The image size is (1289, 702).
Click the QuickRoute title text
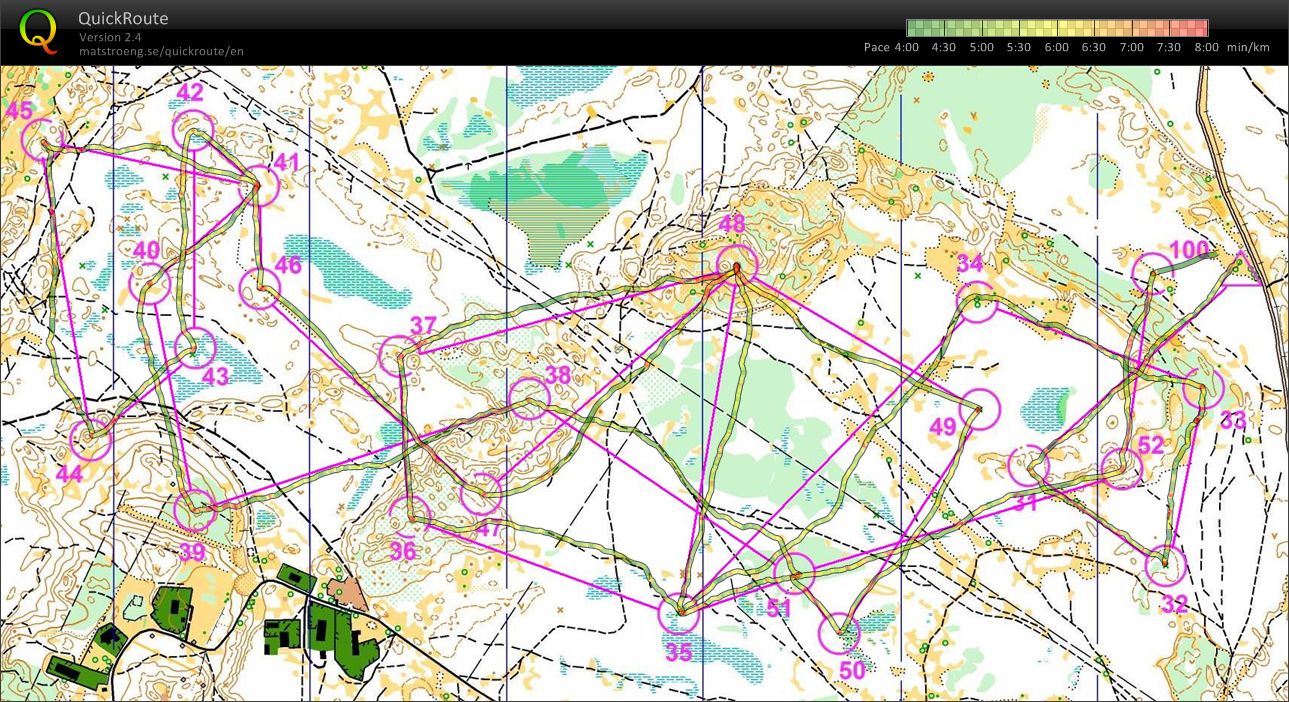[123, 19]
